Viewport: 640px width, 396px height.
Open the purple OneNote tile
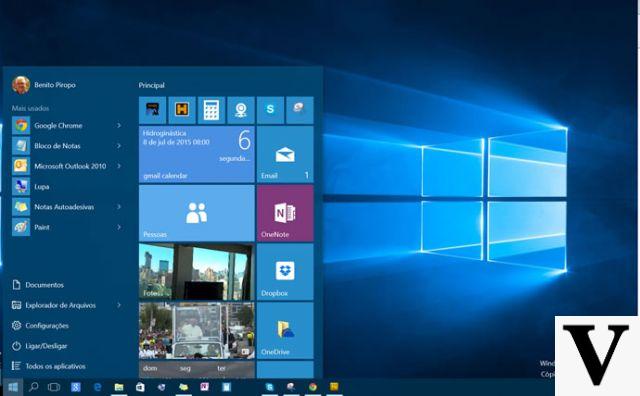(285, 213)
